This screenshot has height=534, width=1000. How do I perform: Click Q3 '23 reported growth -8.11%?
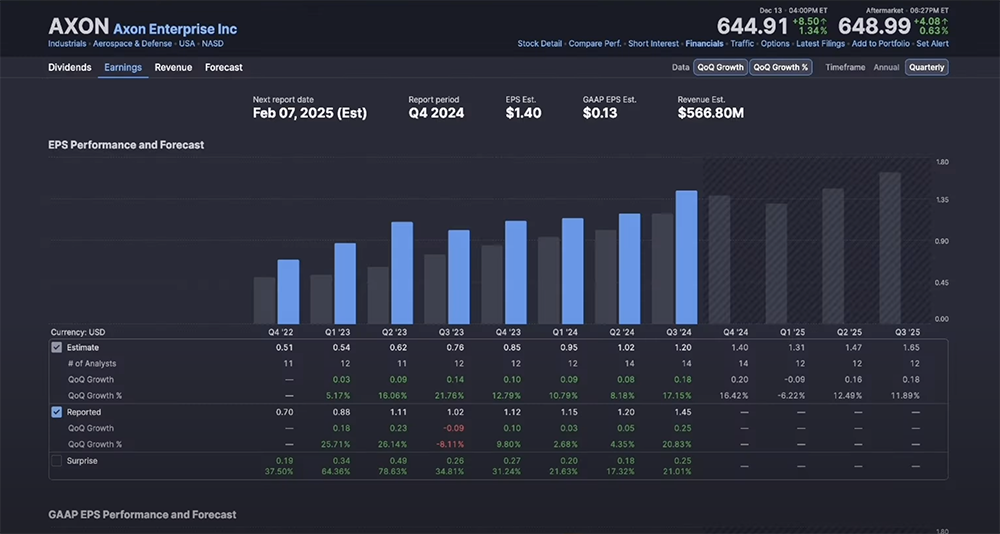451,444
